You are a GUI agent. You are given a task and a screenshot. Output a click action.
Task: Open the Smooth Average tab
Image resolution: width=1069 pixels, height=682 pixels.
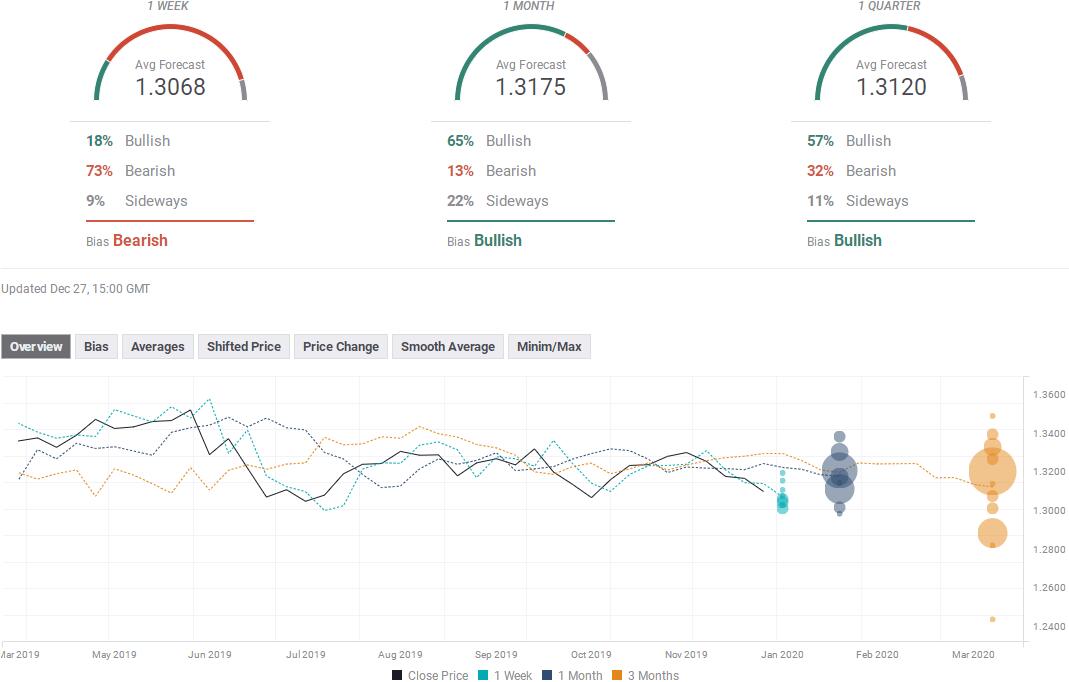(448, 346)
